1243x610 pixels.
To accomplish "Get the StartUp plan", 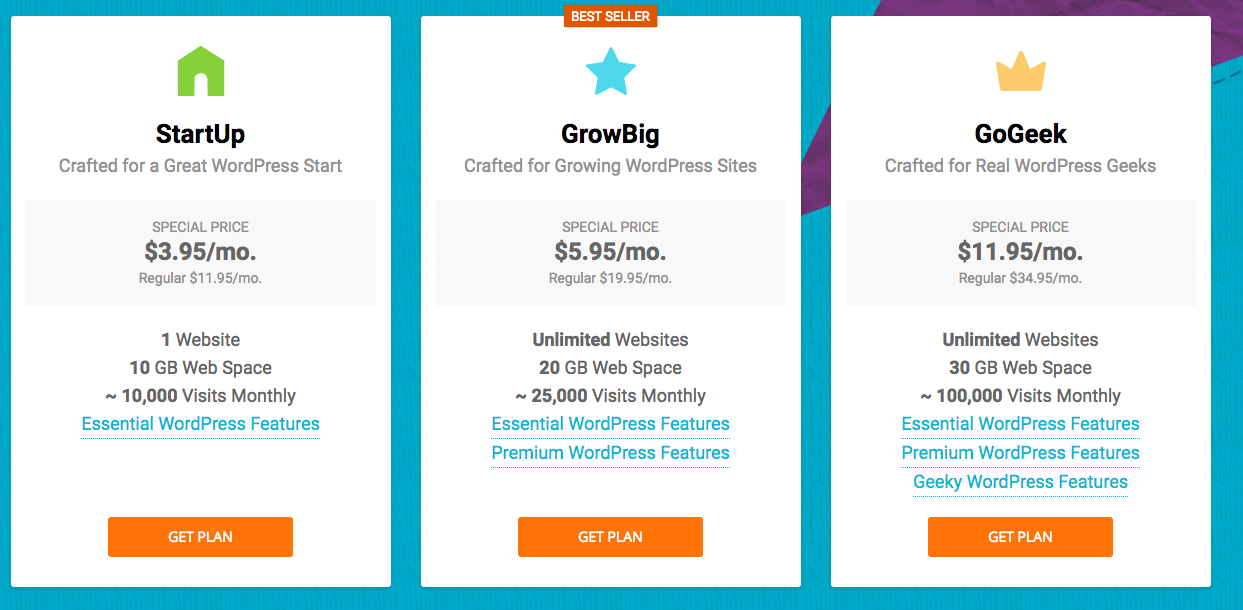I will pos(200,537).
